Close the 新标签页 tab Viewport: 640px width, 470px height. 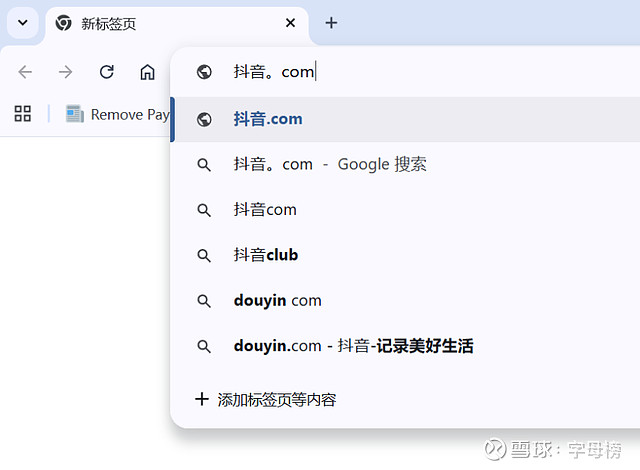[x=290, y=23]
